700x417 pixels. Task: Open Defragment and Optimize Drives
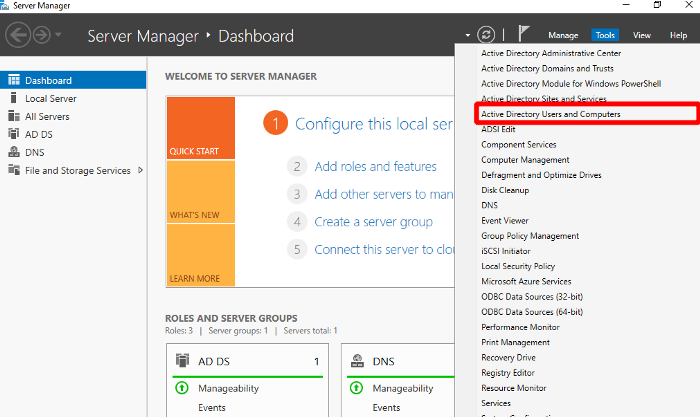tap(541, 175)
